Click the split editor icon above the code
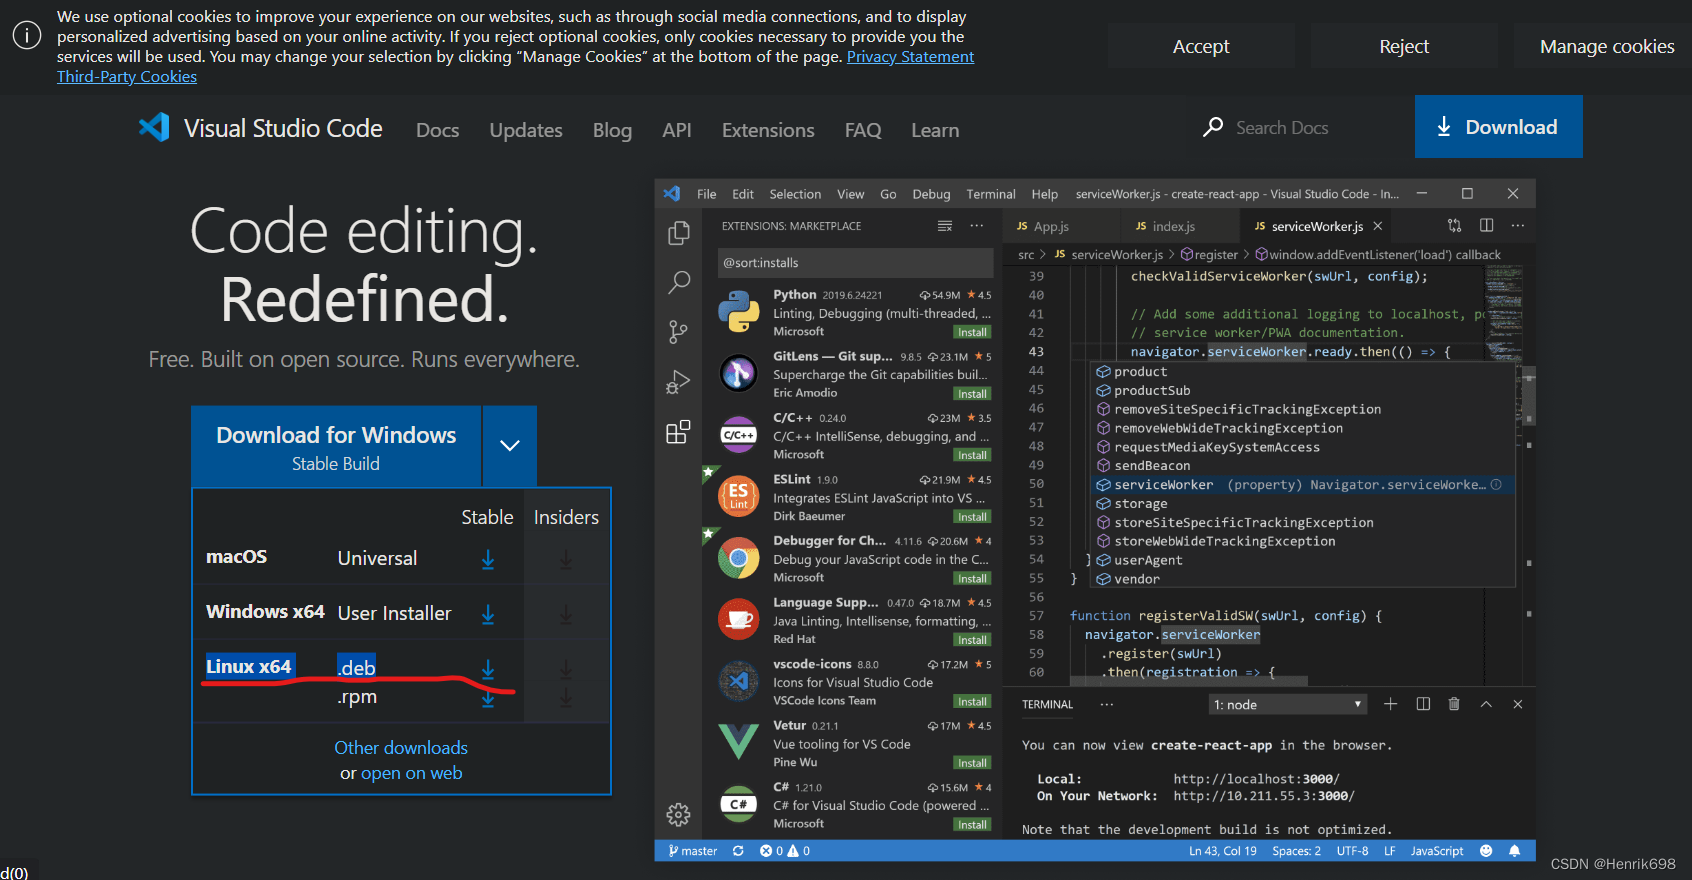The image size is (1692, 880). point(1487,226)
